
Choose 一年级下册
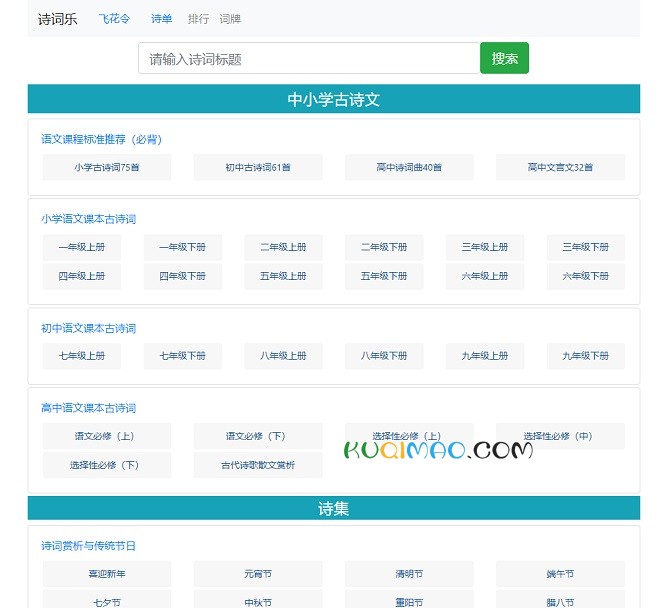(x=183, y=247)
